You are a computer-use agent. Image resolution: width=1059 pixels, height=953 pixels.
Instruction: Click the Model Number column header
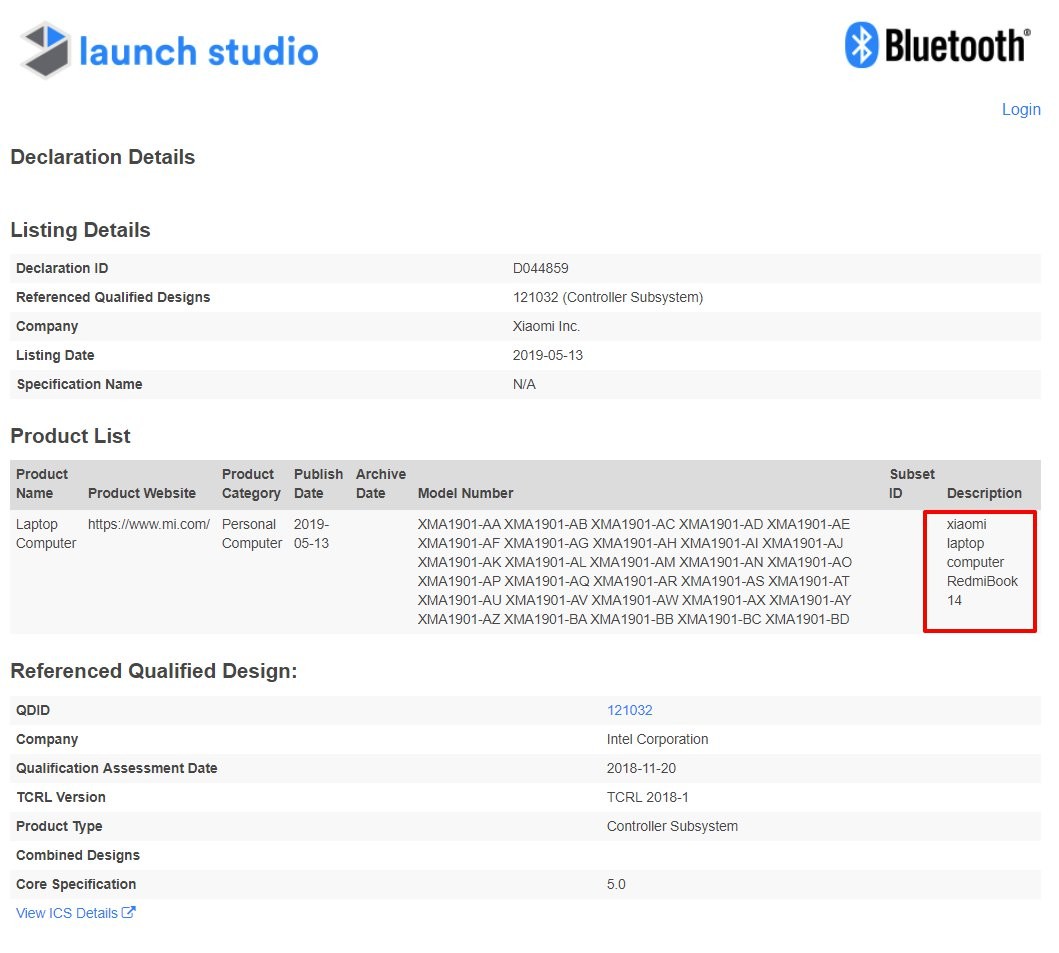click(465, 493)
